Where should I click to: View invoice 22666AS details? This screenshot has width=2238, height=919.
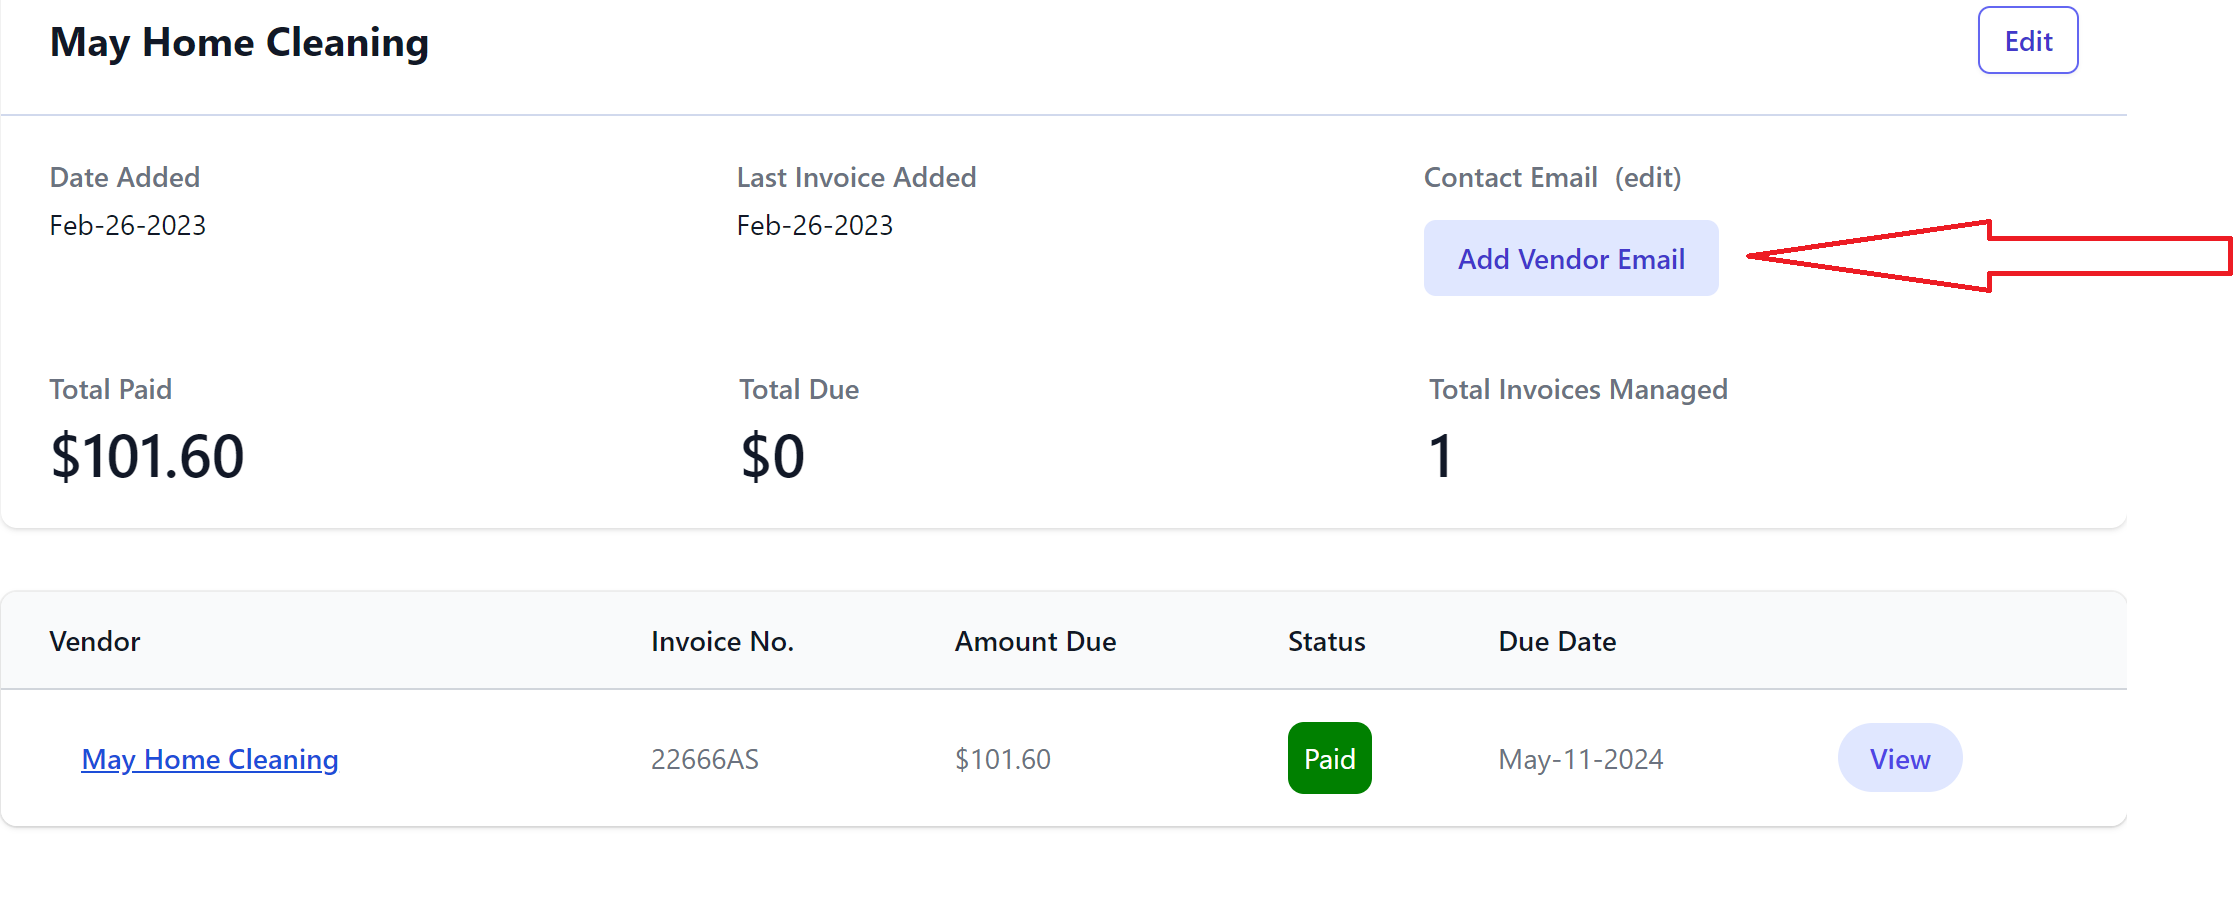[x=1899, y=759]
